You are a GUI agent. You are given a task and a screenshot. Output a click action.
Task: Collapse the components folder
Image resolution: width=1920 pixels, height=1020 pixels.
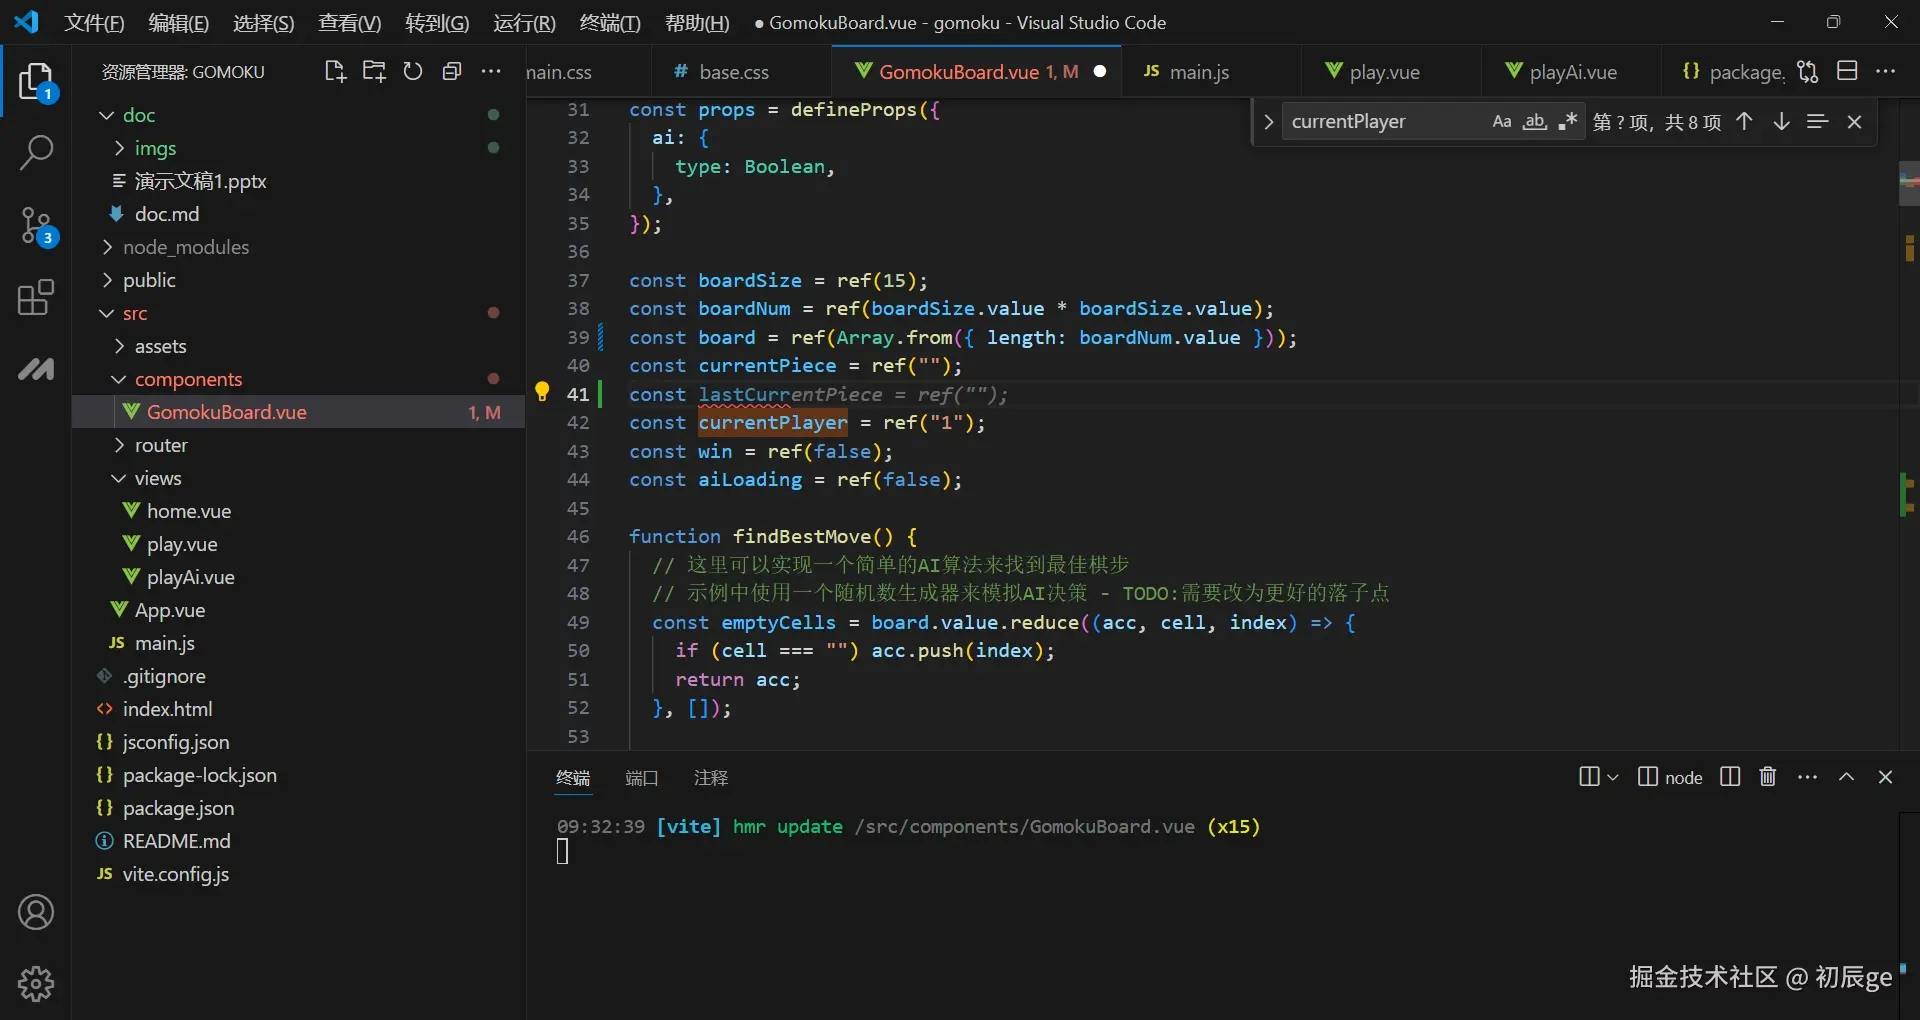(188, 379)
